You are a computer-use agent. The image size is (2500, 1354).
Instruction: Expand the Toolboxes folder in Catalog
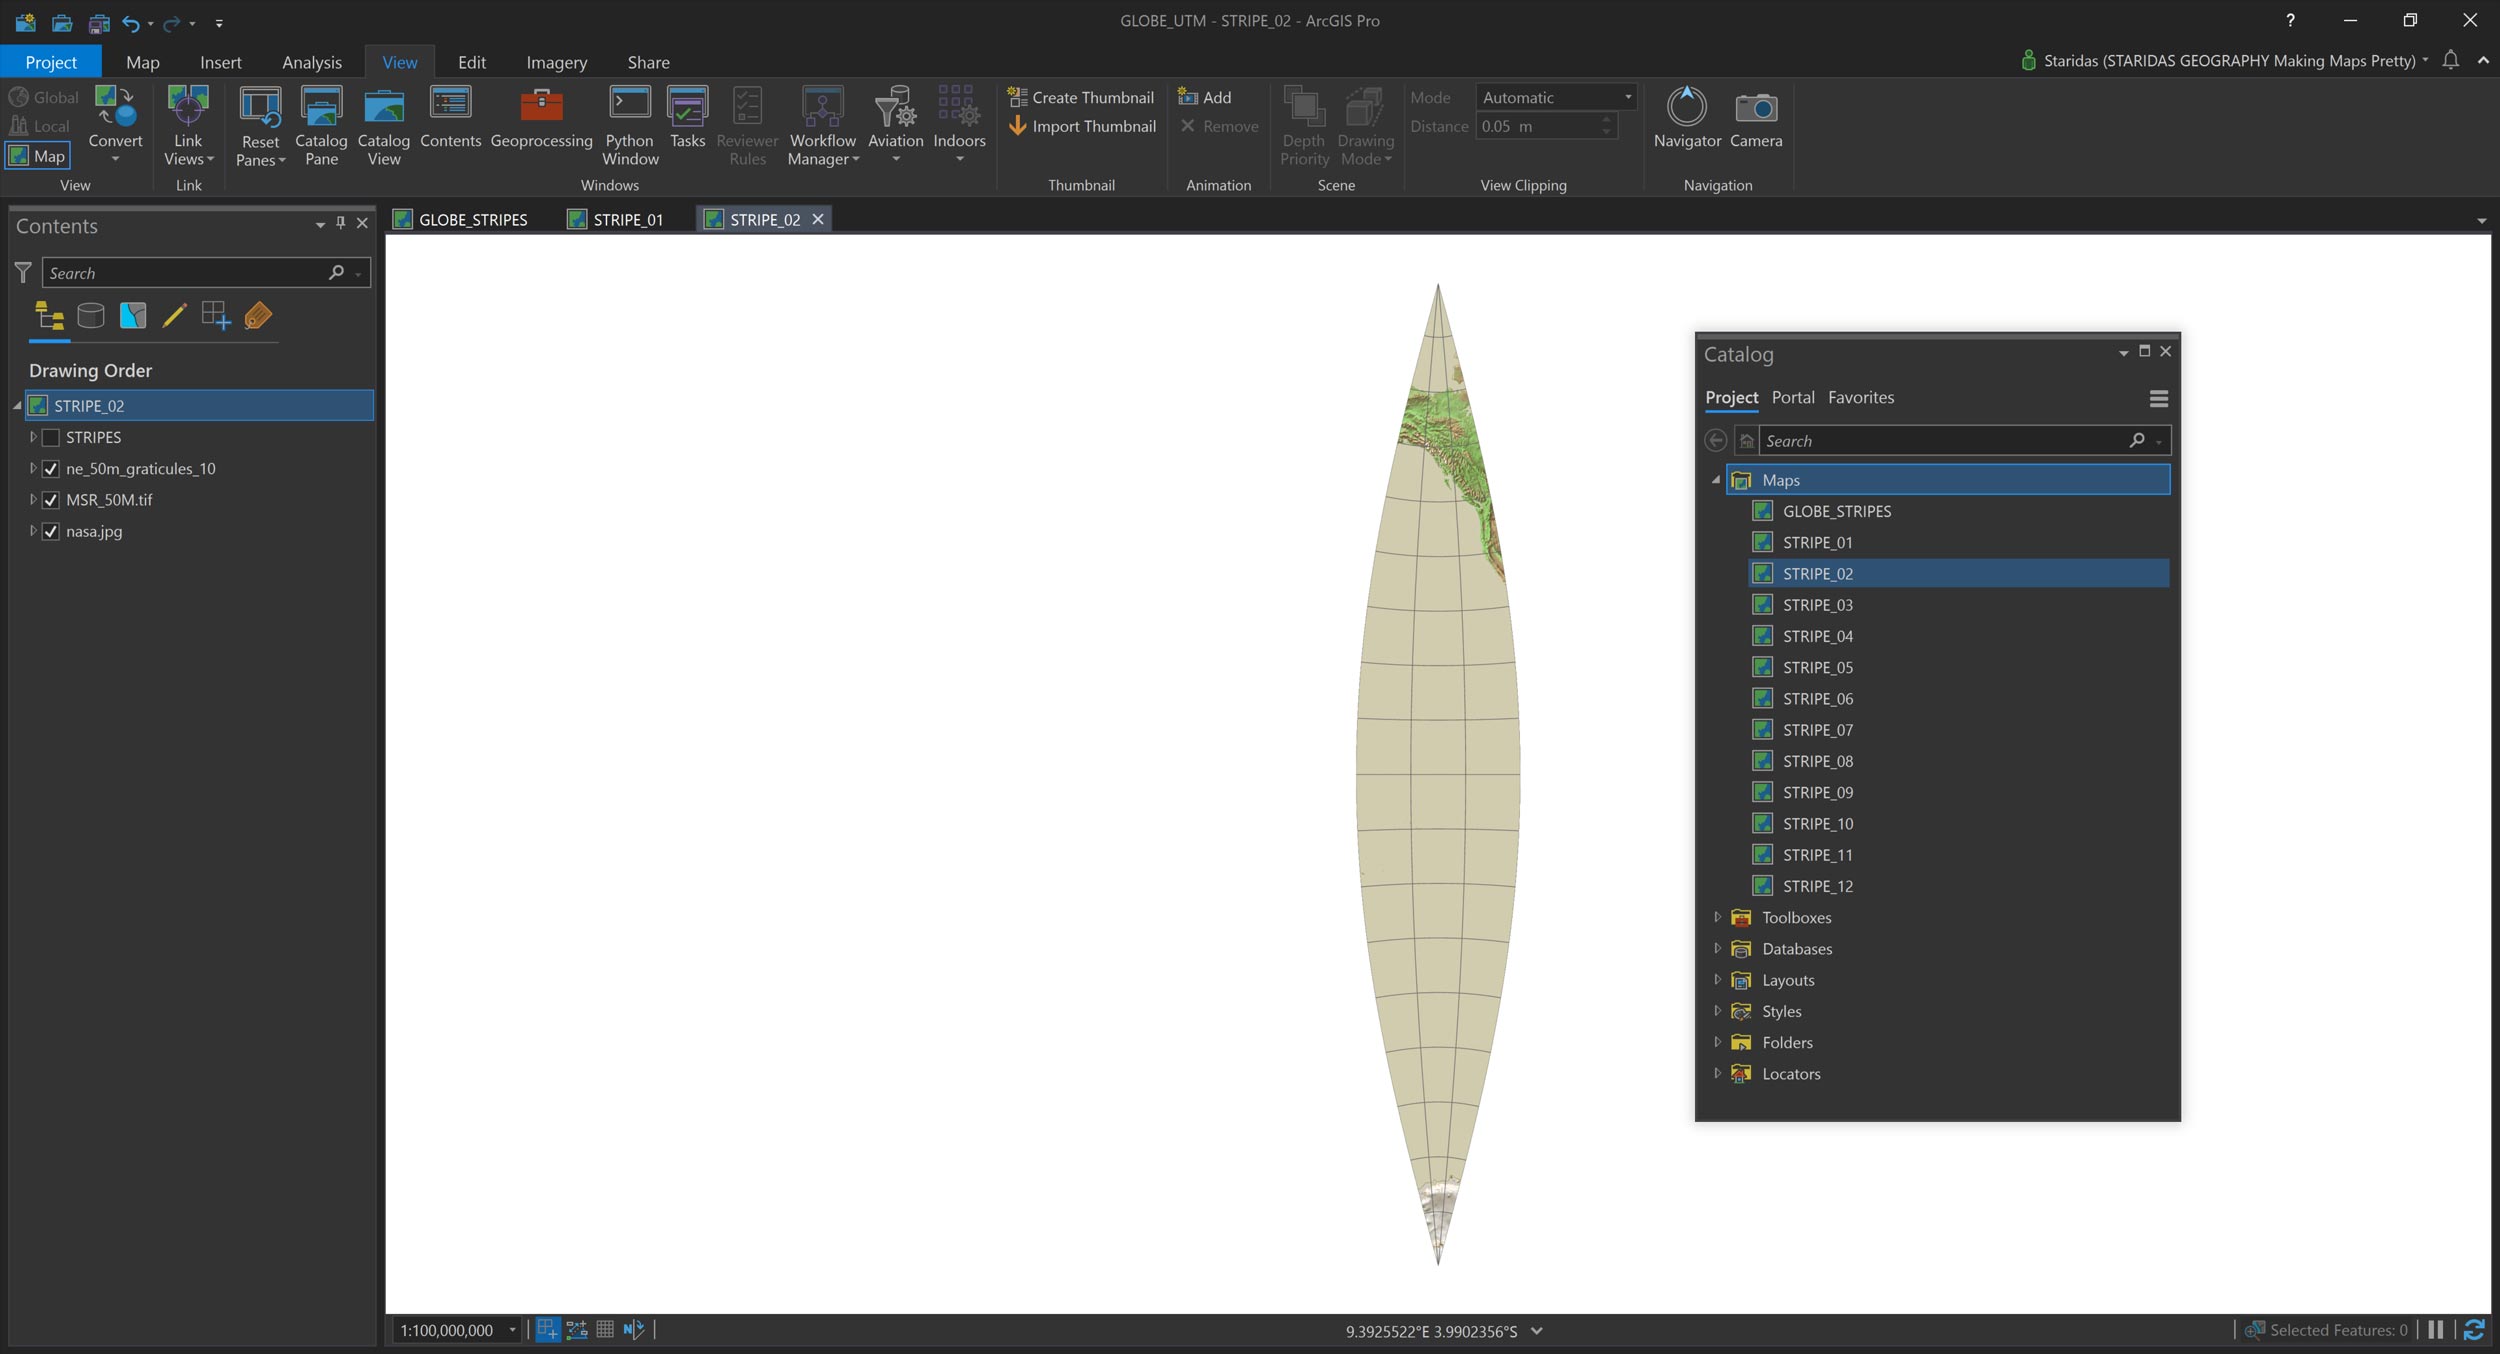(x=1717, y=917)
